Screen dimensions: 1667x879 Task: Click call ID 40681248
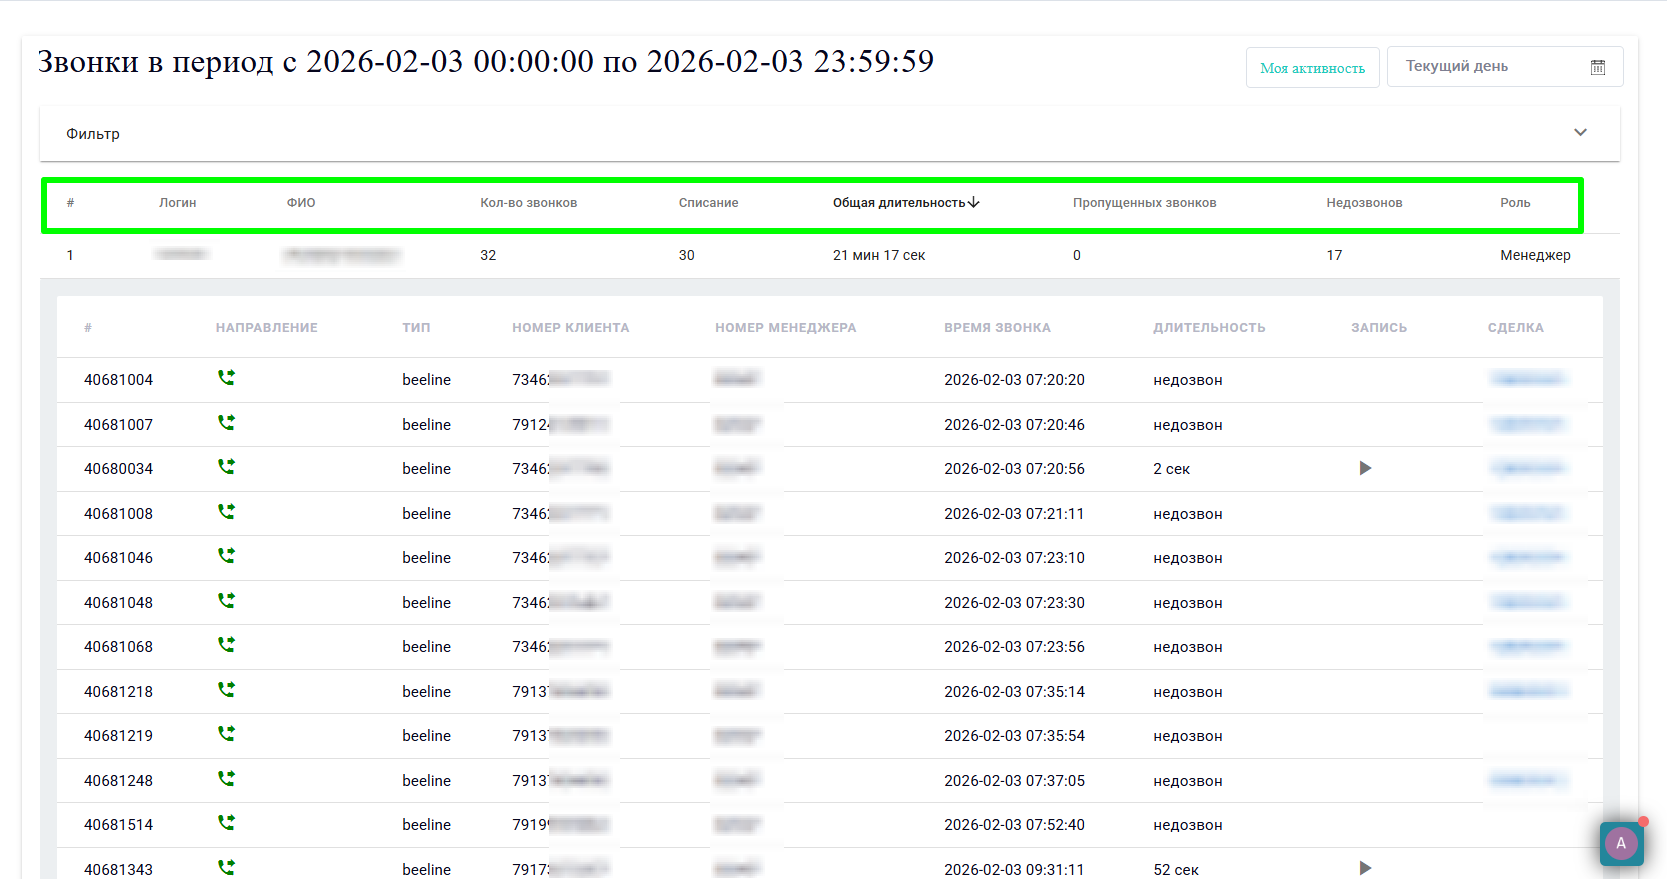tap(119, 781)
